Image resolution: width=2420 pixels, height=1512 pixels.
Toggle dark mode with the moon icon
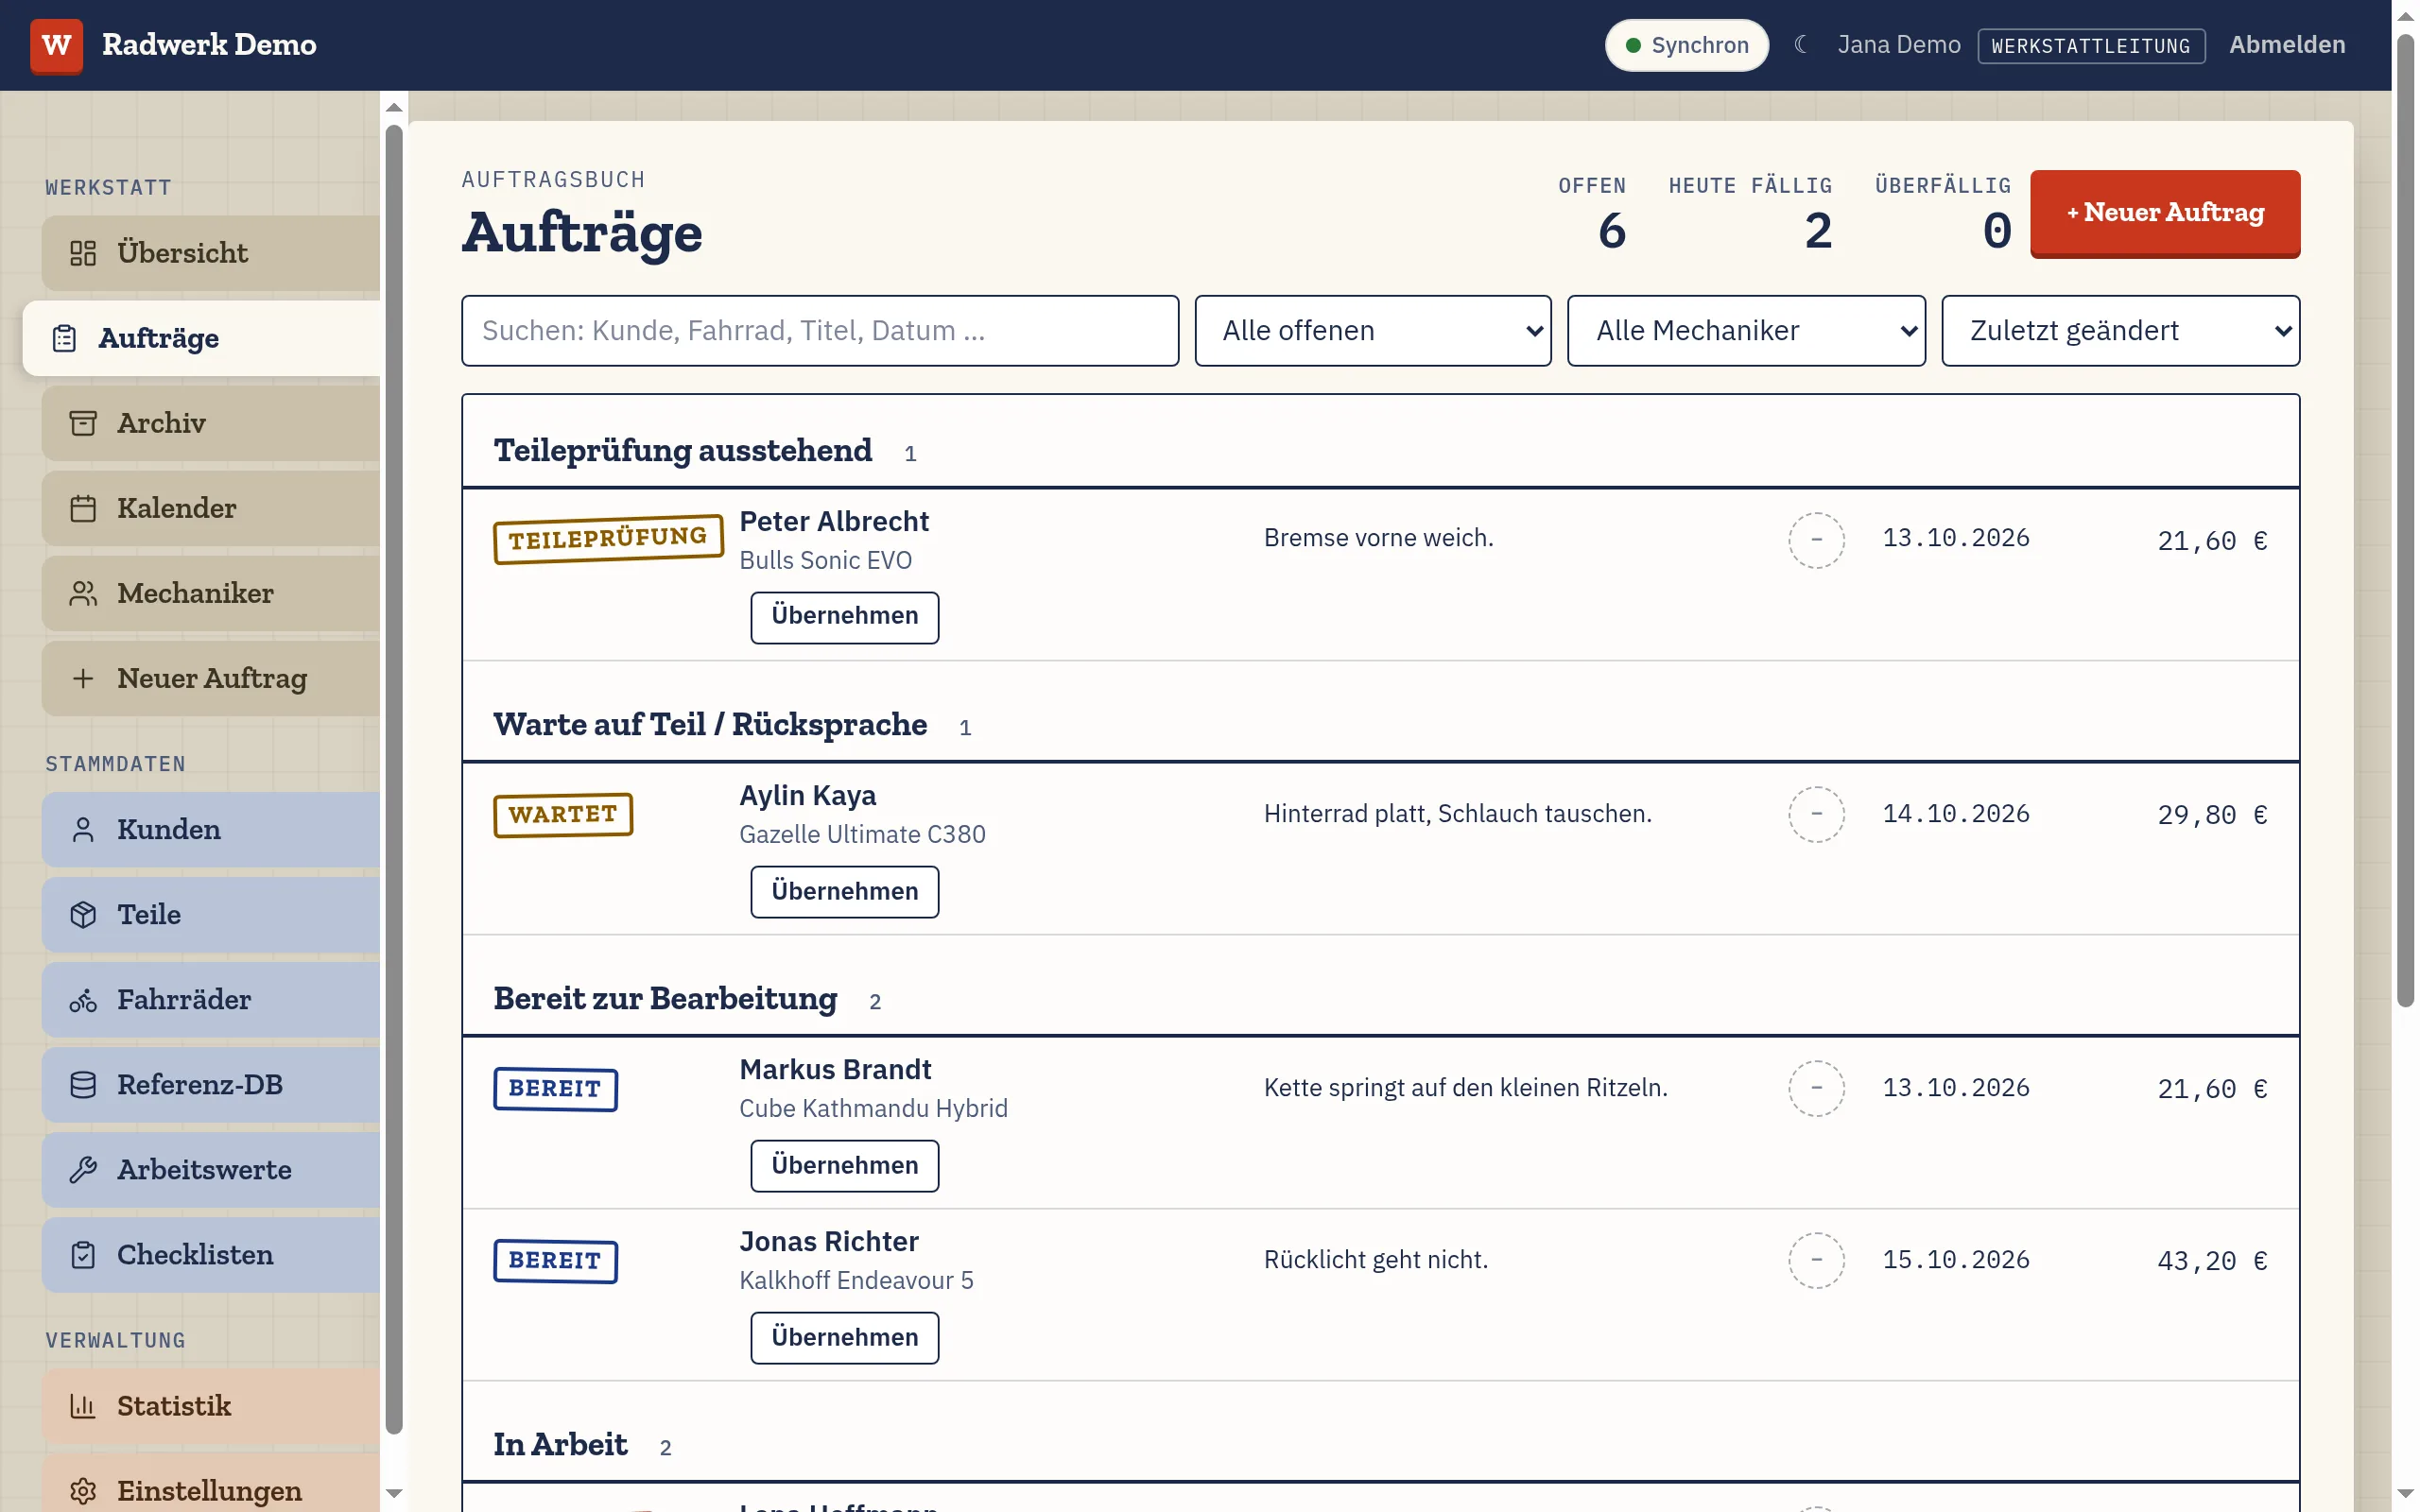click(x=1801, y=45)
